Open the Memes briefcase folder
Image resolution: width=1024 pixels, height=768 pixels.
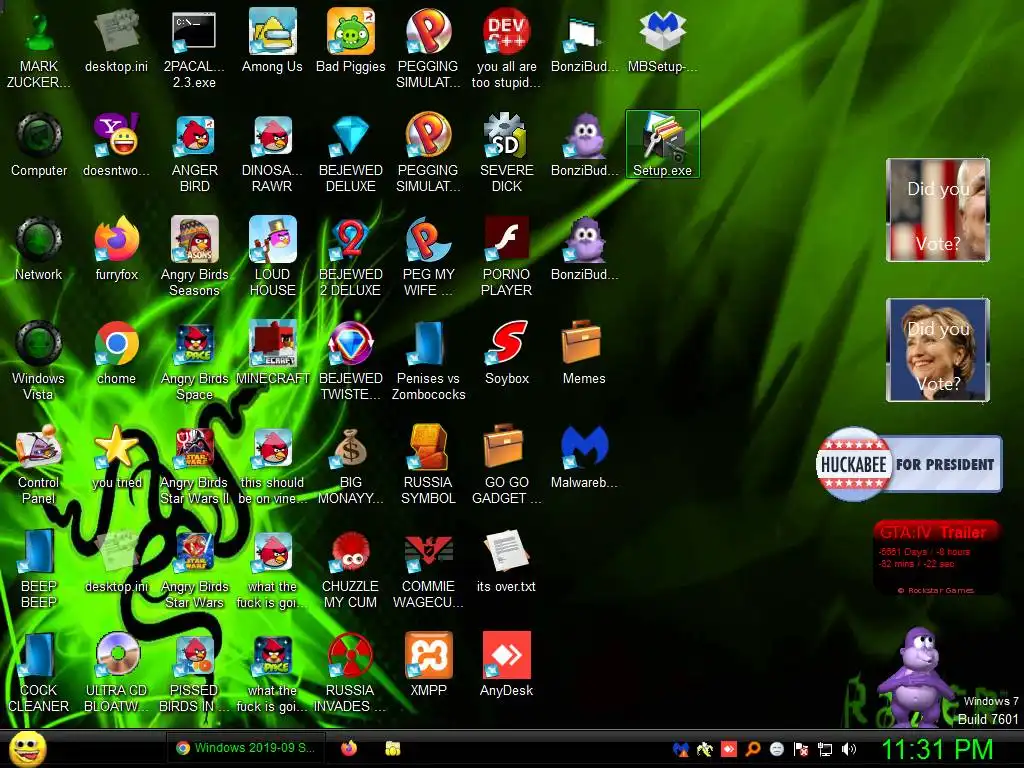click(x=584, y=352)
